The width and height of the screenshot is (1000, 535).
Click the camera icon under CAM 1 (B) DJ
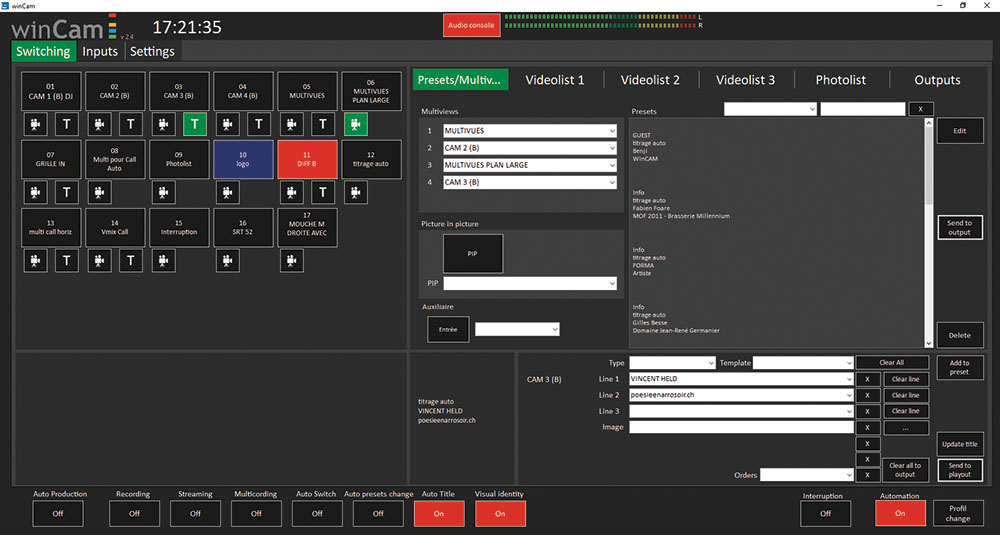click(x=36, y=123)
